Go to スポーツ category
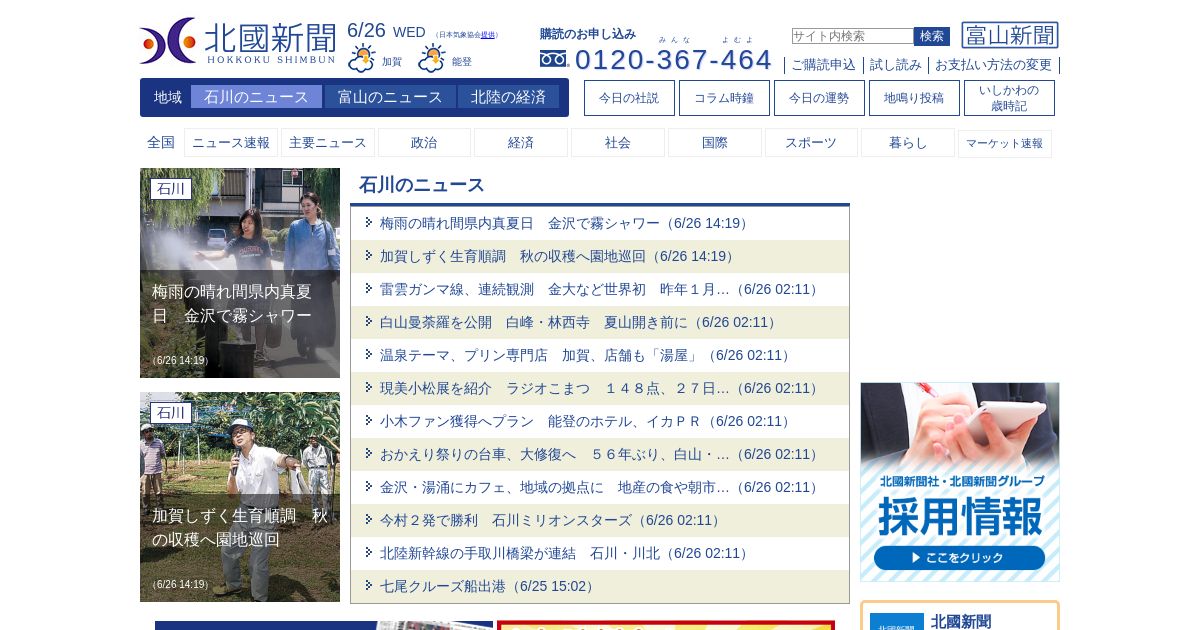This screenshot has height=630, width=1200. click(811, 143)
